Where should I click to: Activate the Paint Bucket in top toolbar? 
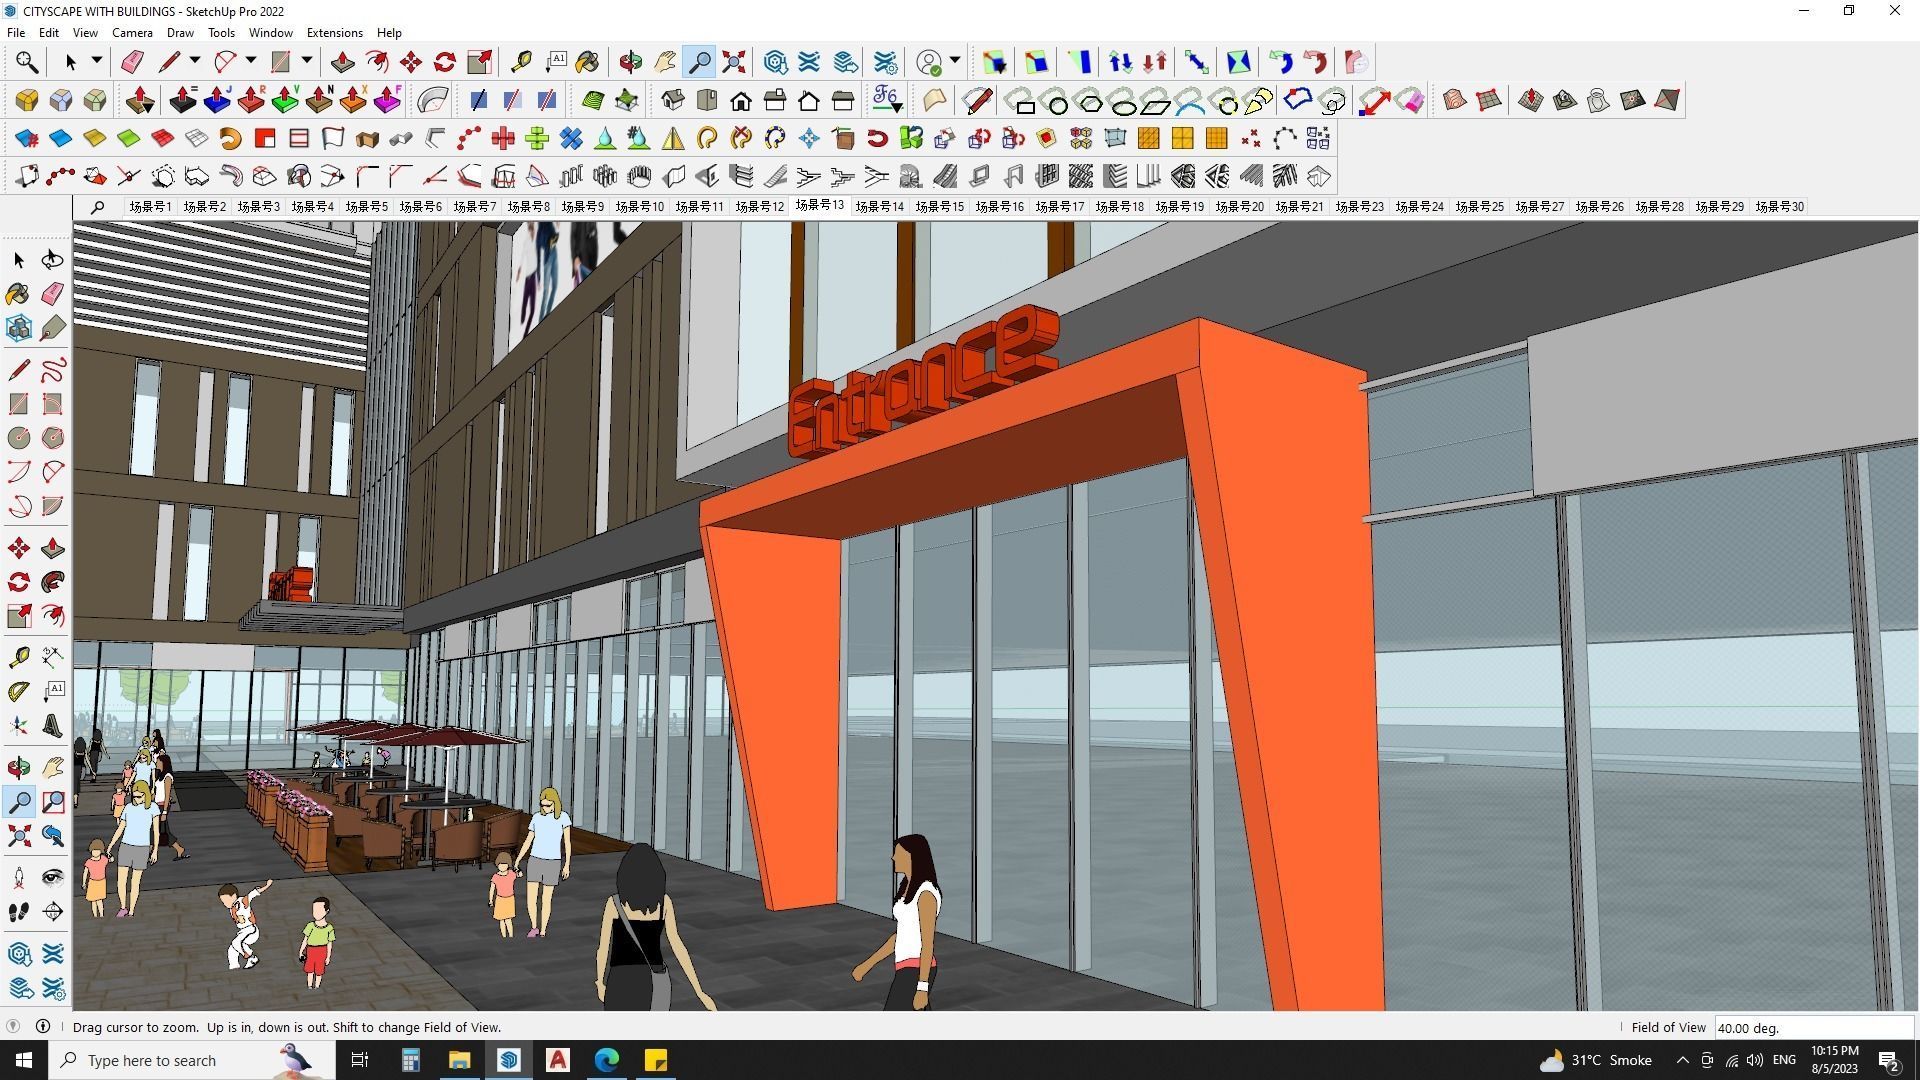point(587,62)
